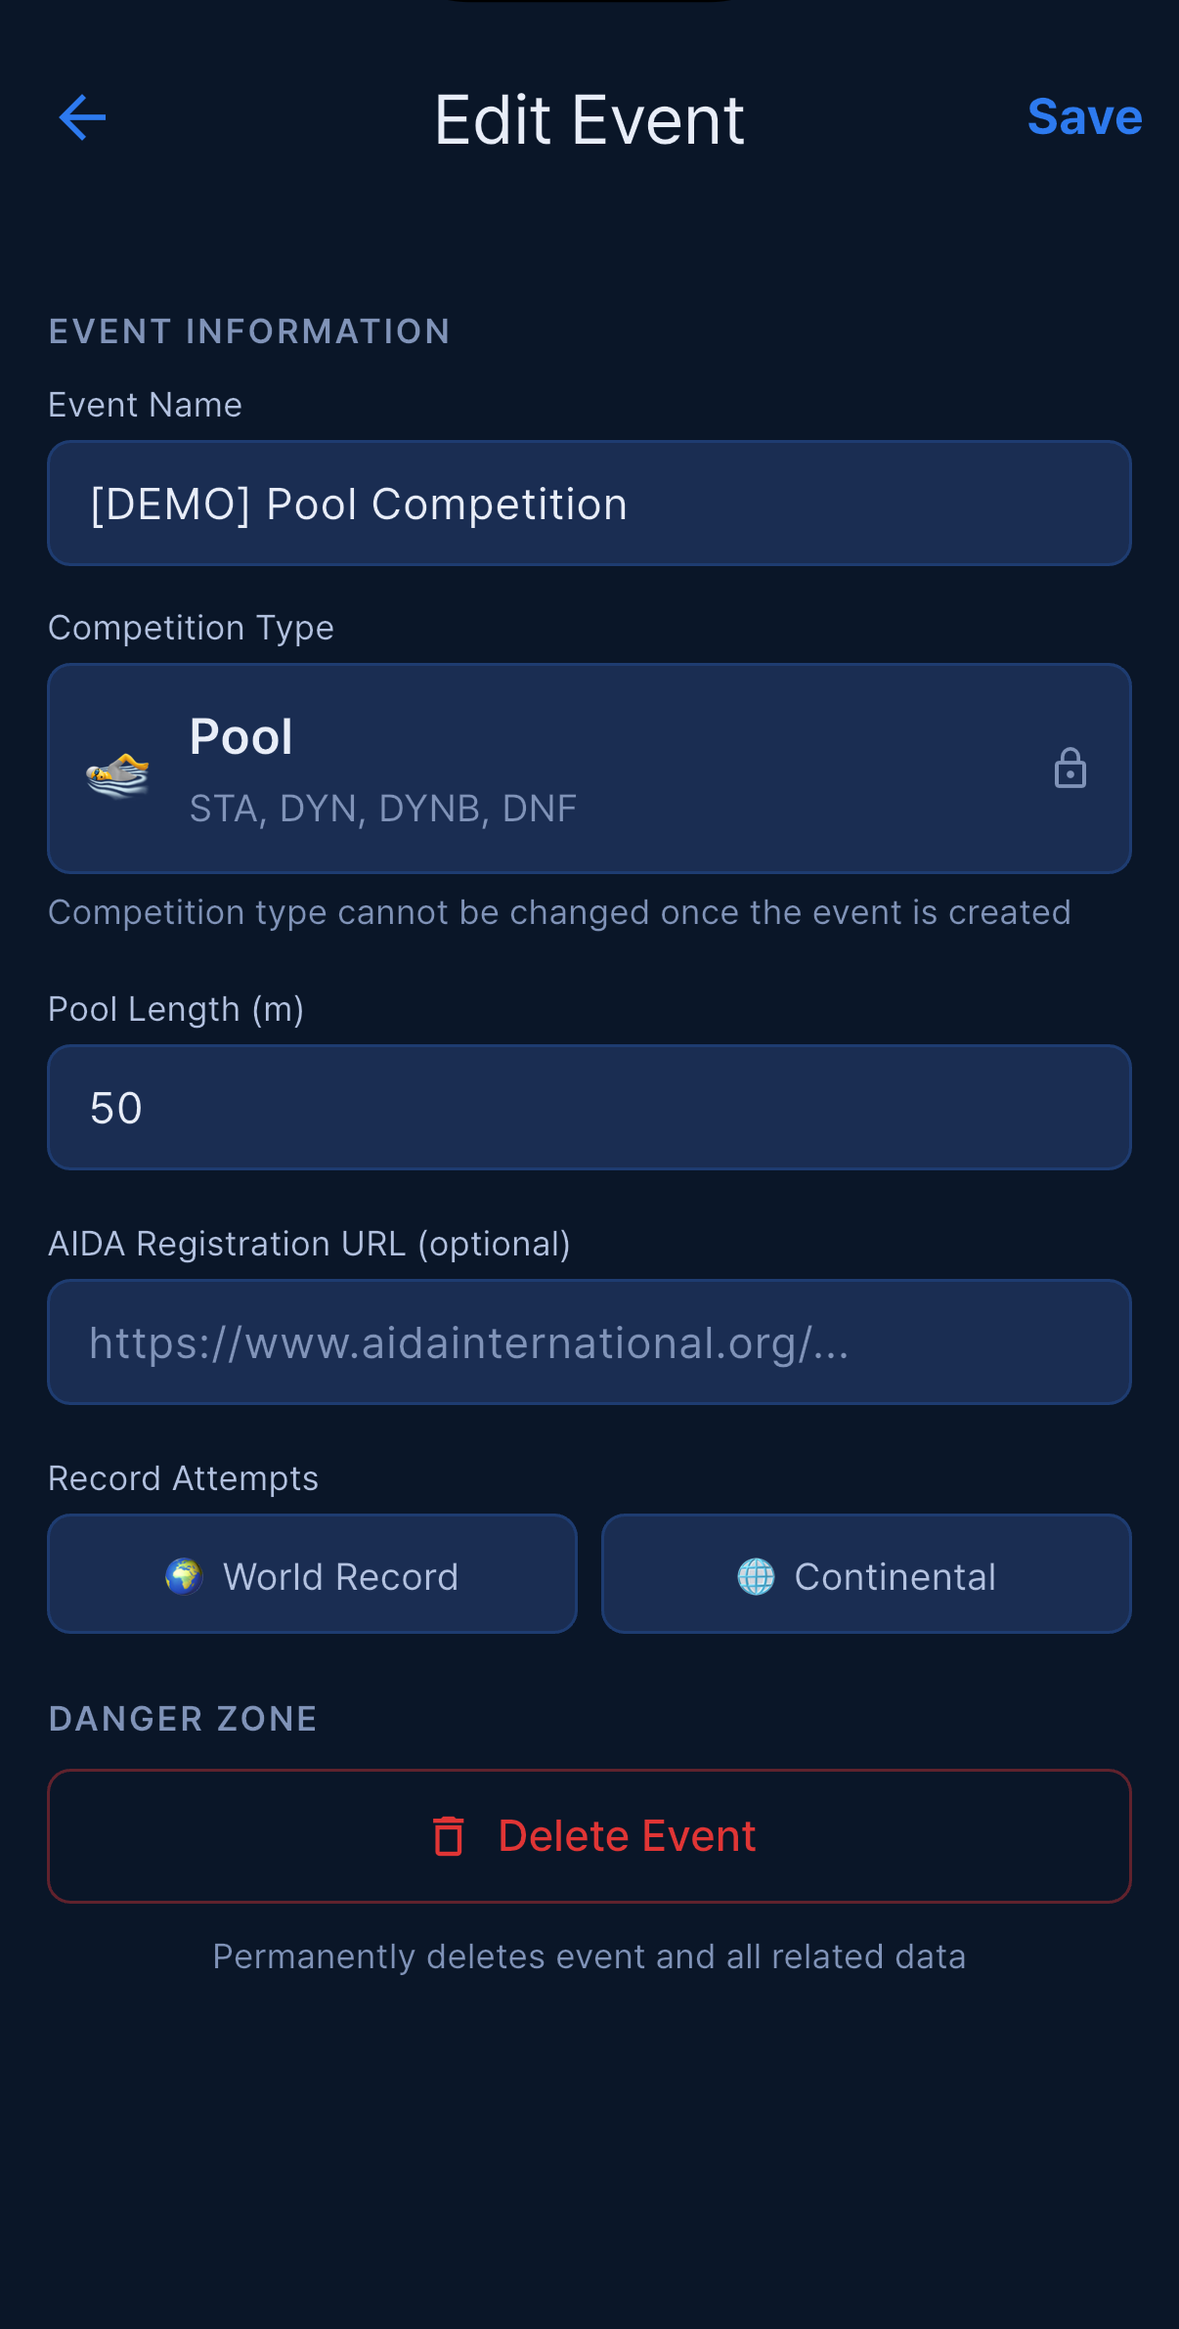Viewport: 1179px width, 2329px height.
Task: Click the Event Information section header
Action: click(x=250, y=331)
